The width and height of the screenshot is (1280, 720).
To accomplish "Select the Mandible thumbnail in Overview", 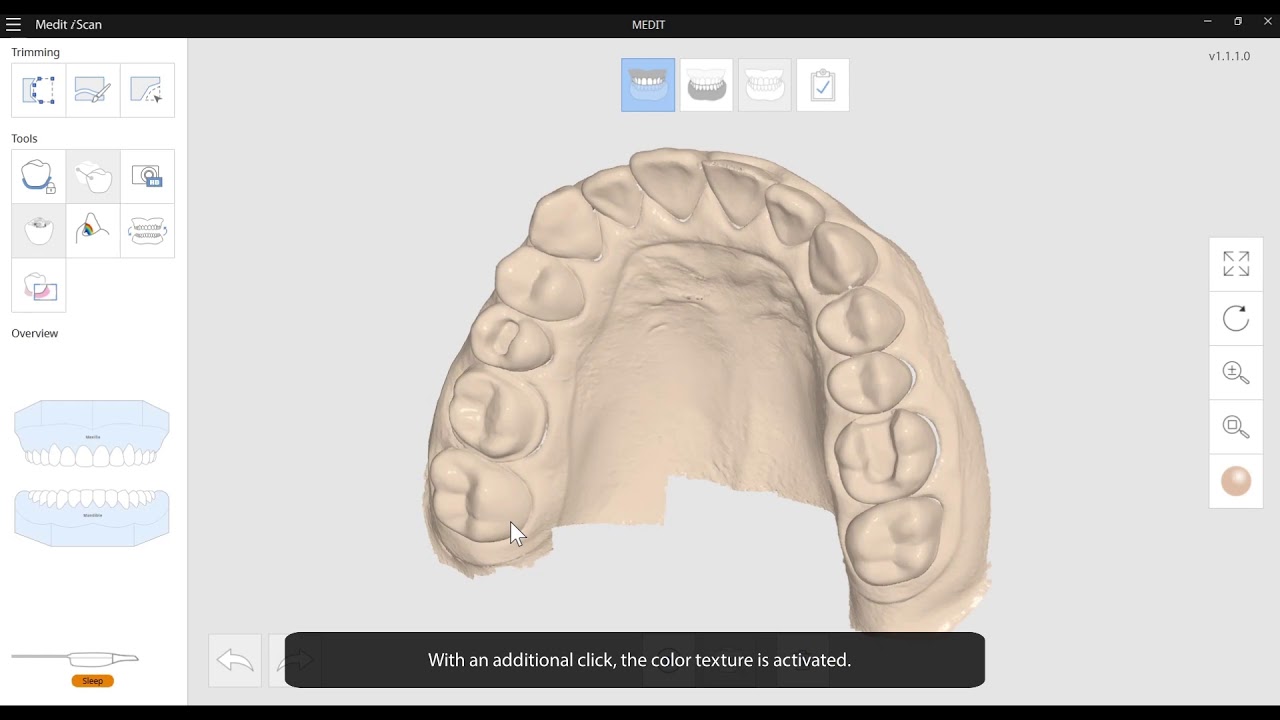I will (x=92, y=517).
